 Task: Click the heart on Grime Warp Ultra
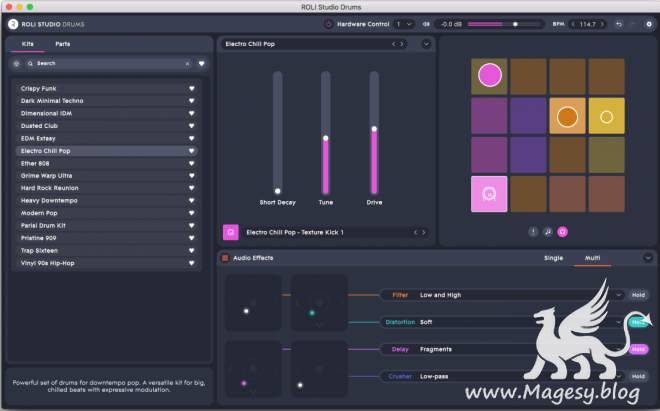(192, 176)
